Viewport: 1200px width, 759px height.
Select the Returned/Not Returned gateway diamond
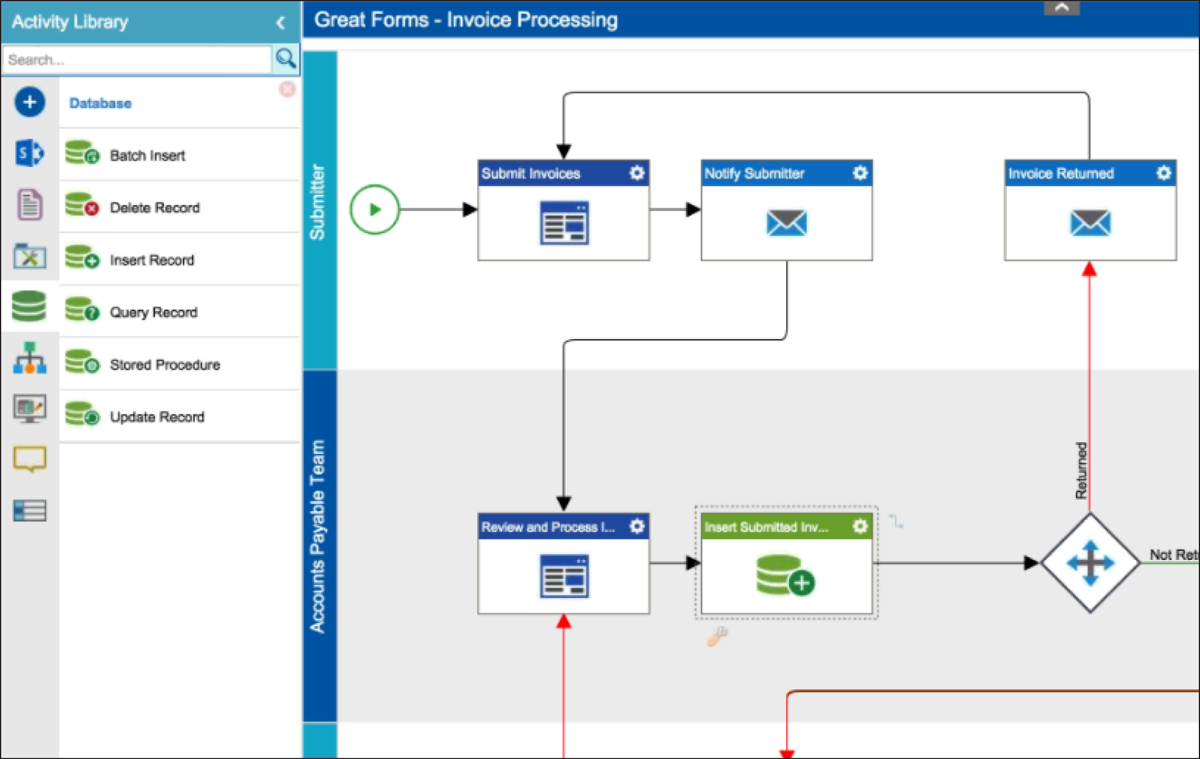point(1090,562)
